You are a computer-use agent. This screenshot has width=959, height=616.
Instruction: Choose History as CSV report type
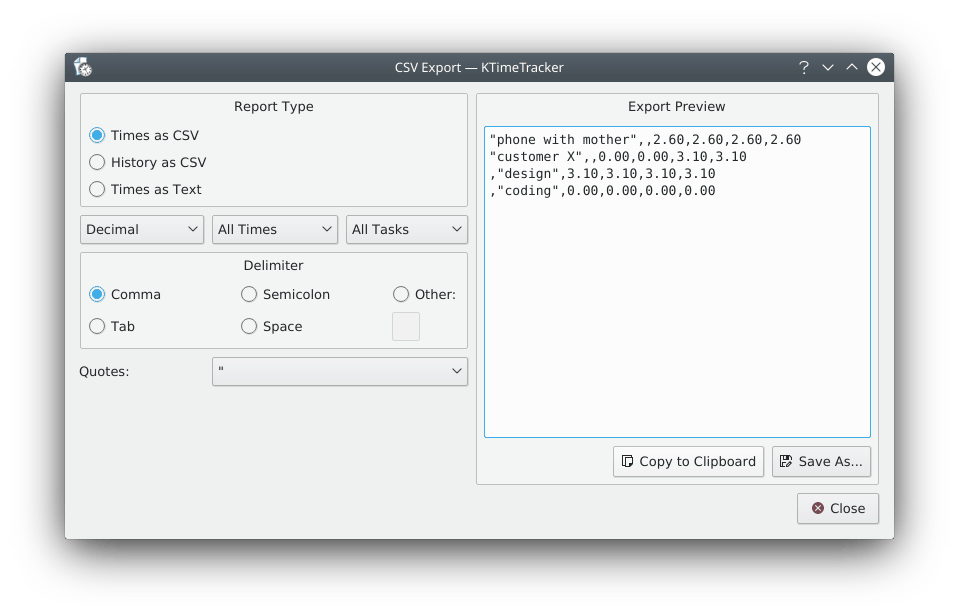pos(97,162)
